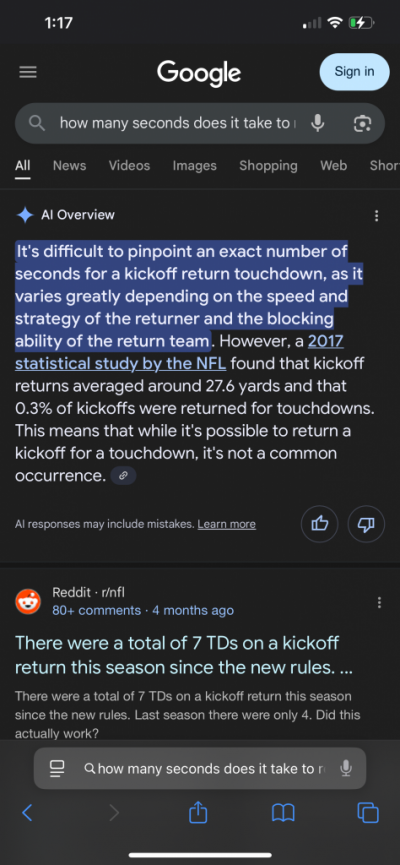Show Safari open tabs overview

click(x=368, y=813)
